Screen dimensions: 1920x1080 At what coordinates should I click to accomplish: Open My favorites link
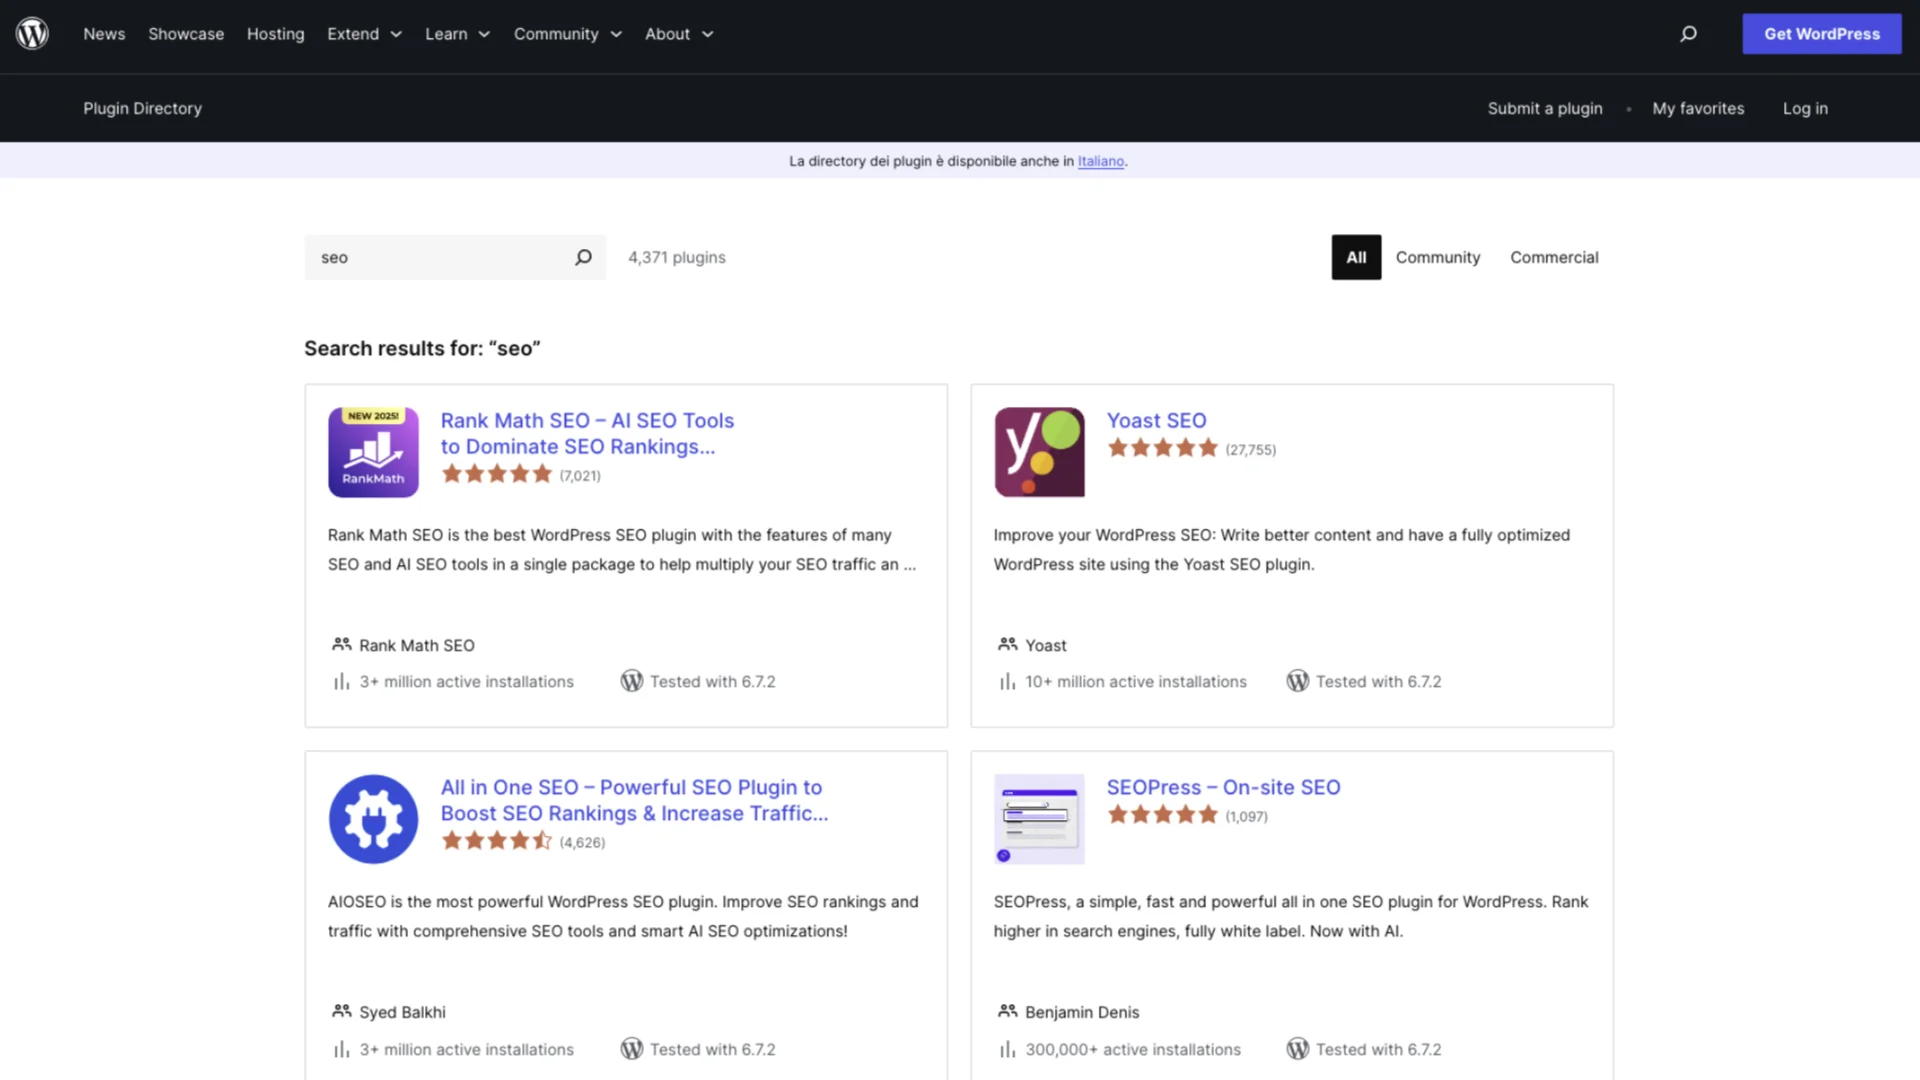[1698, 108]
